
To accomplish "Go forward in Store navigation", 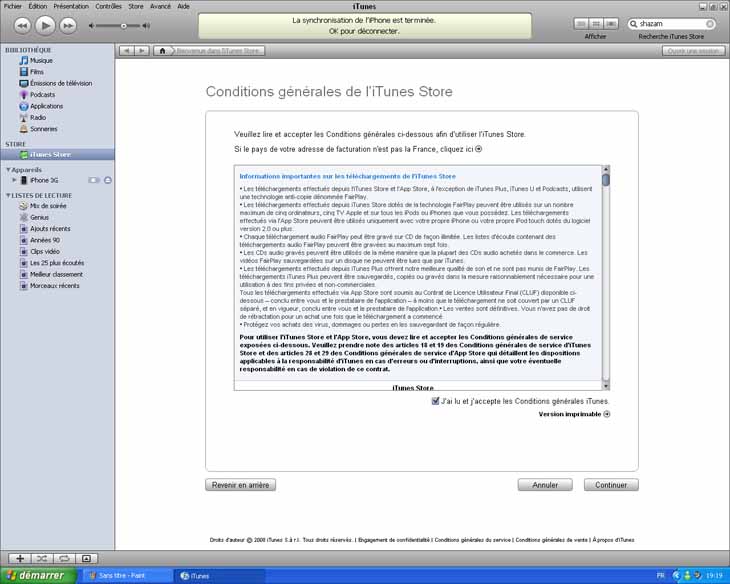I will [142, 51].
